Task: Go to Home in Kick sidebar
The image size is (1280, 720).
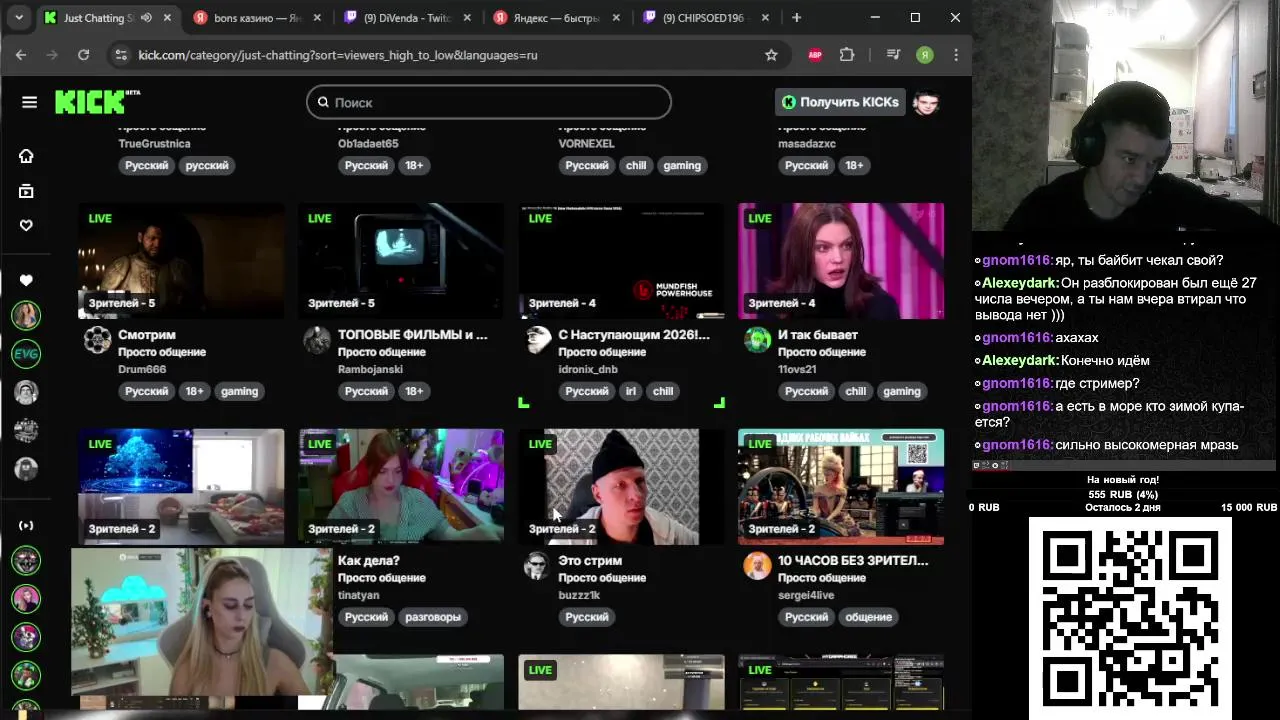Action: coord(26,156)
